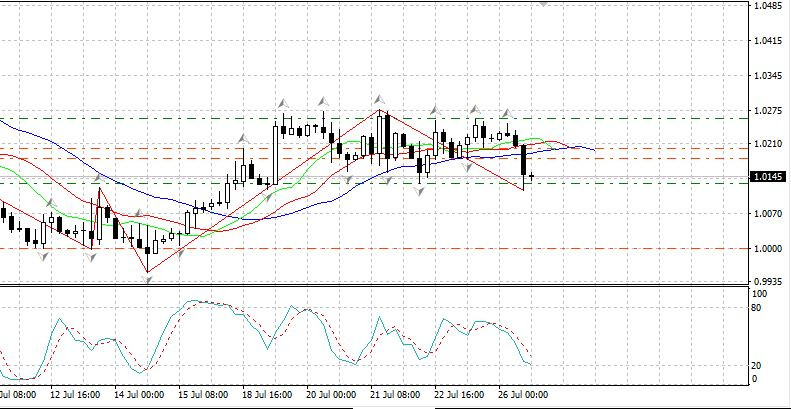Click the 1.0000 price axis label
This screenshot has height=409, width=791.
768,249
